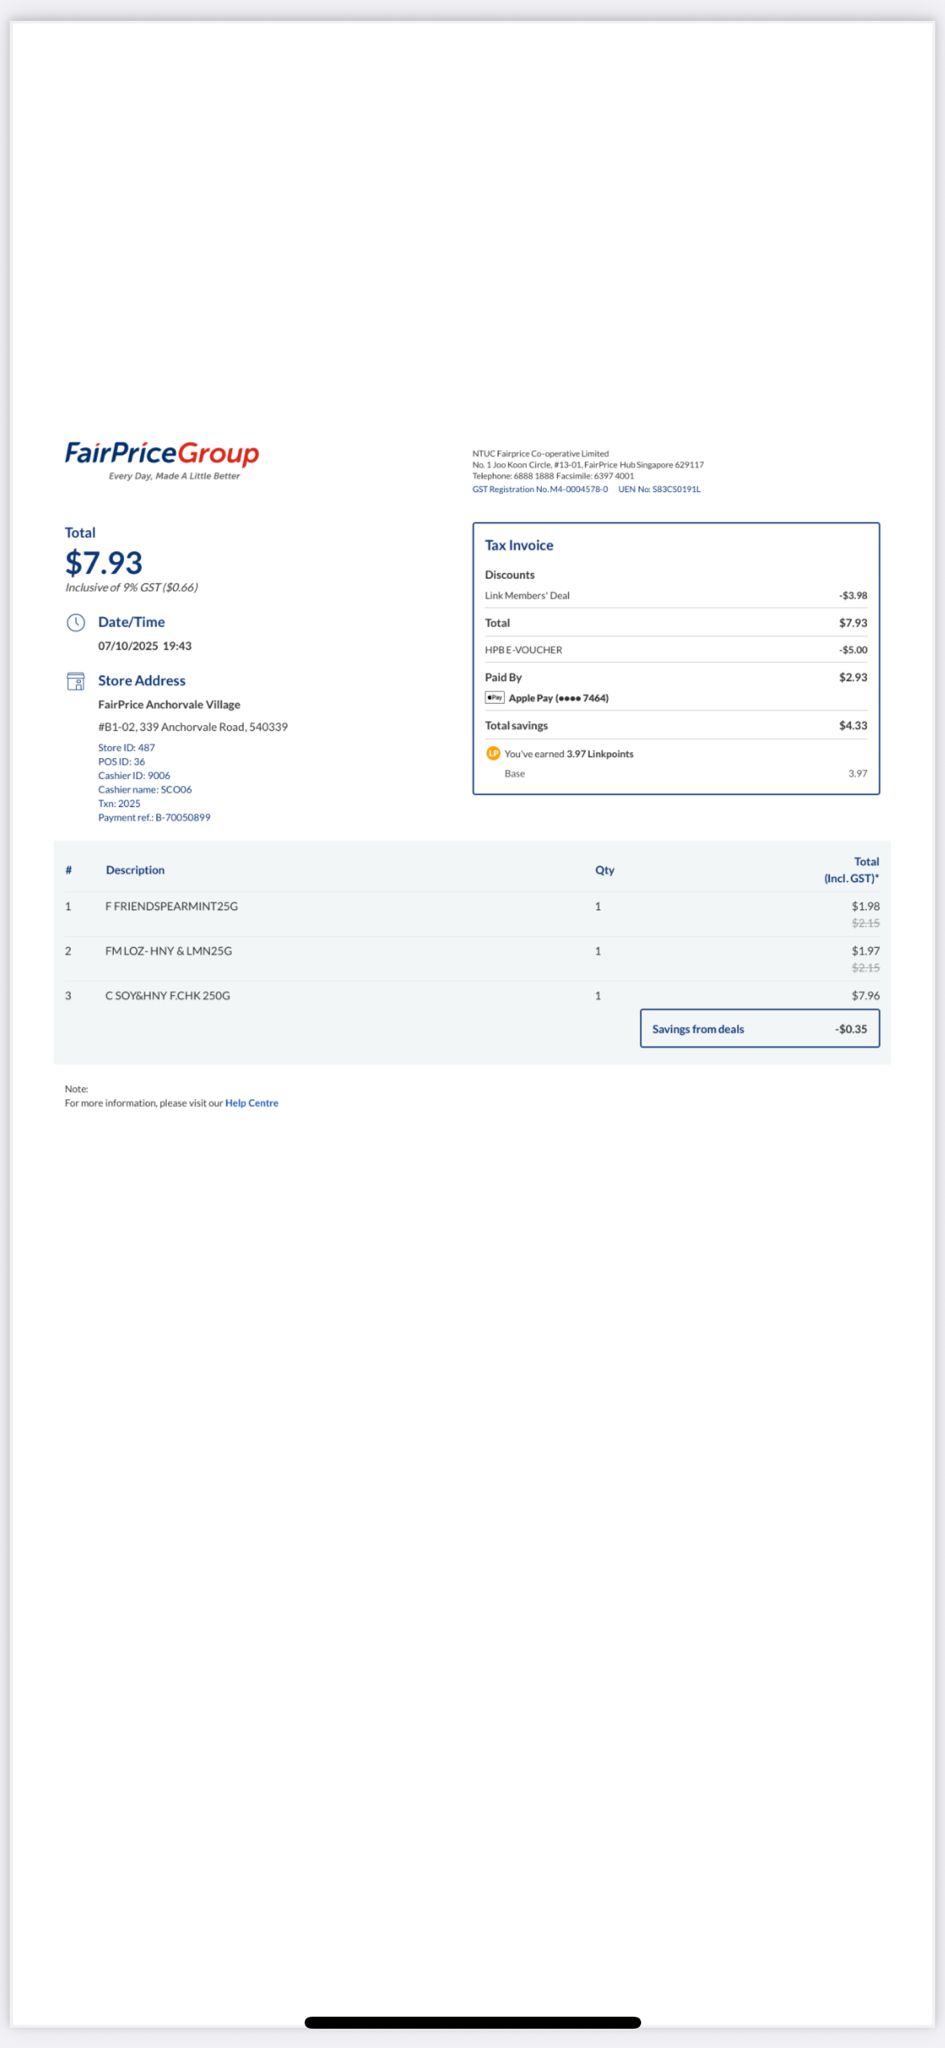Screen dimensions: 945x2048
Task: Click the $1.97 price for item 2
Action: (x=866, y=951)
